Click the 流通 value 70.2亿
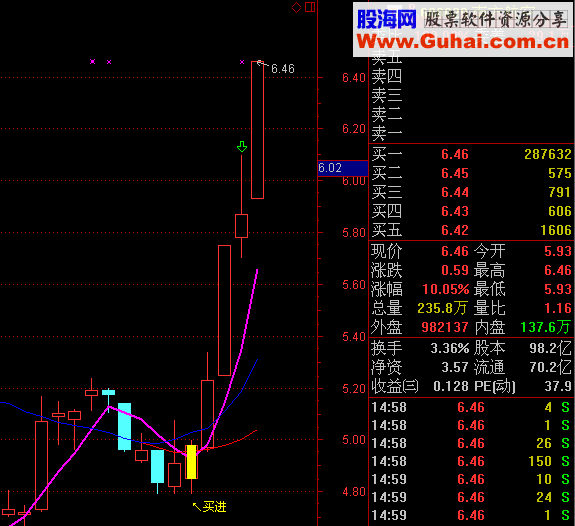The image size is (575, 526). (x=550, y=368)
